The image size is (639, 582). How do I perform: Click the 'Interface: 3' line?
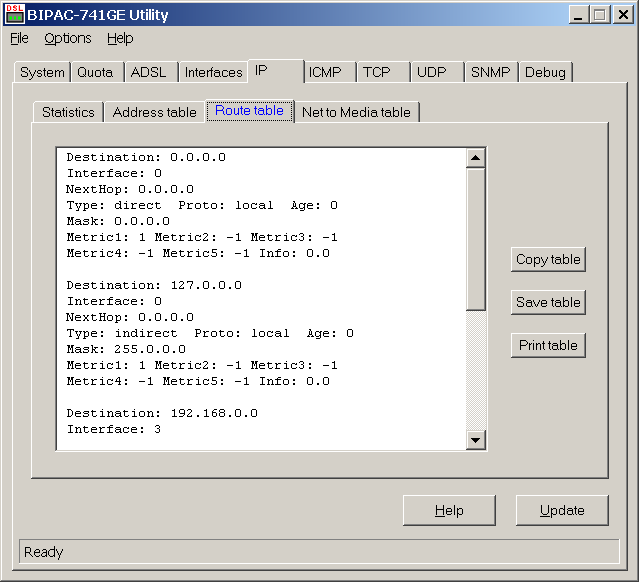114,429
